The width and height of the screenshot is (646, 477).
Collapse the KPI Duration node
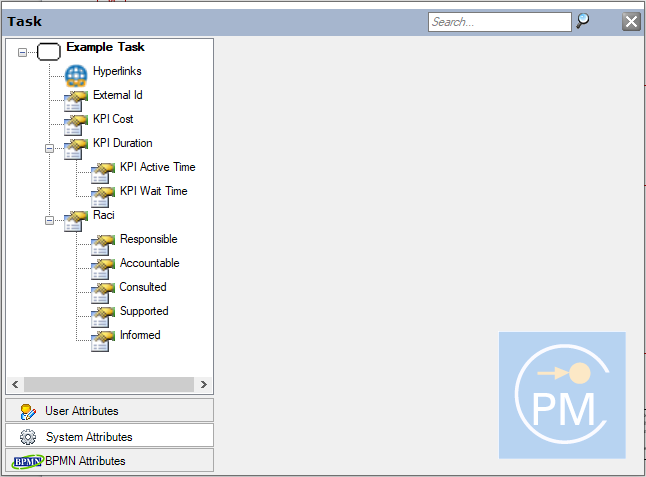coord(49,148)
